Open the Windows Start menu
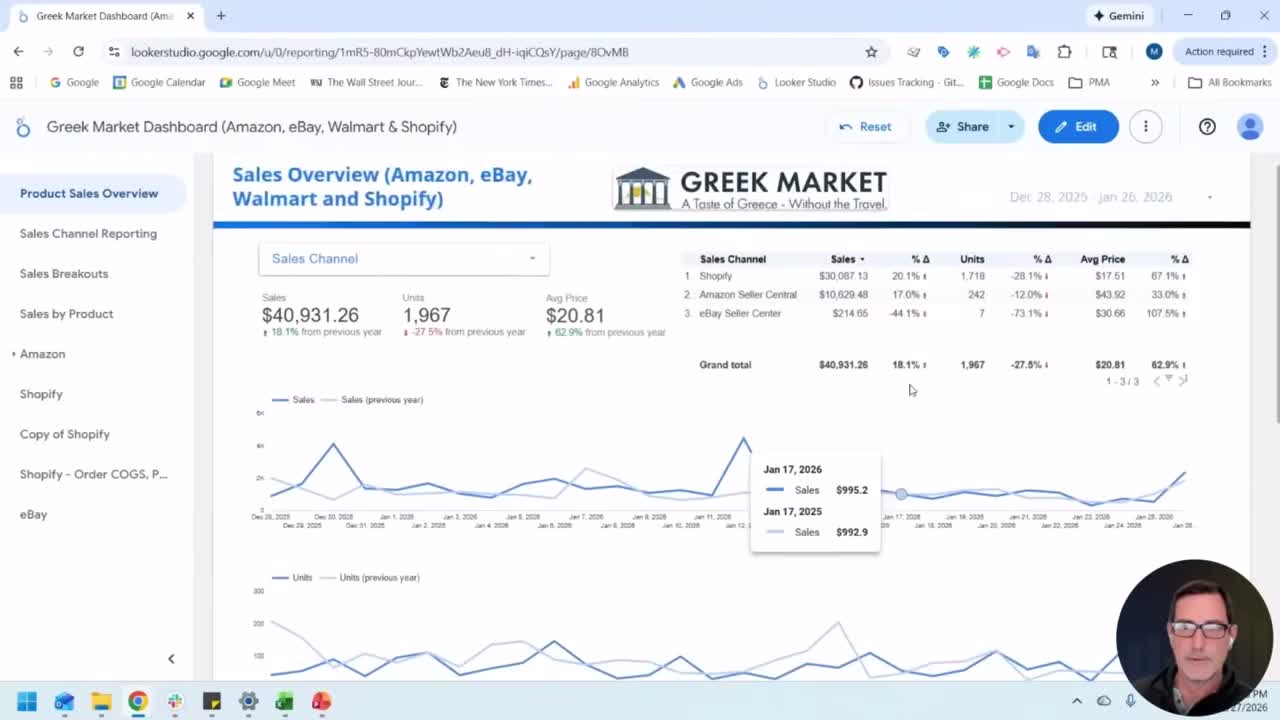1280x720 pixels. click(27, 701)
